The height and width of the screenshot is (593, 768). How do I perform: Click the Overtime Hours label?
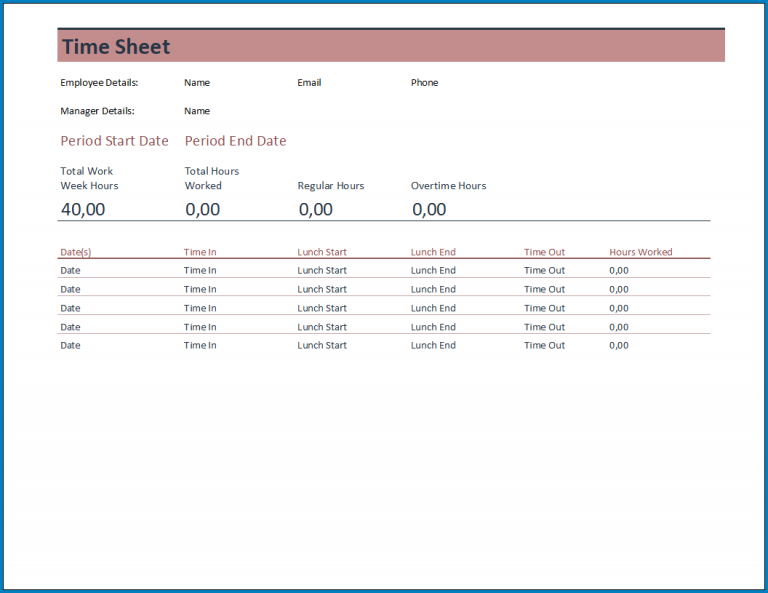[448, 186]
